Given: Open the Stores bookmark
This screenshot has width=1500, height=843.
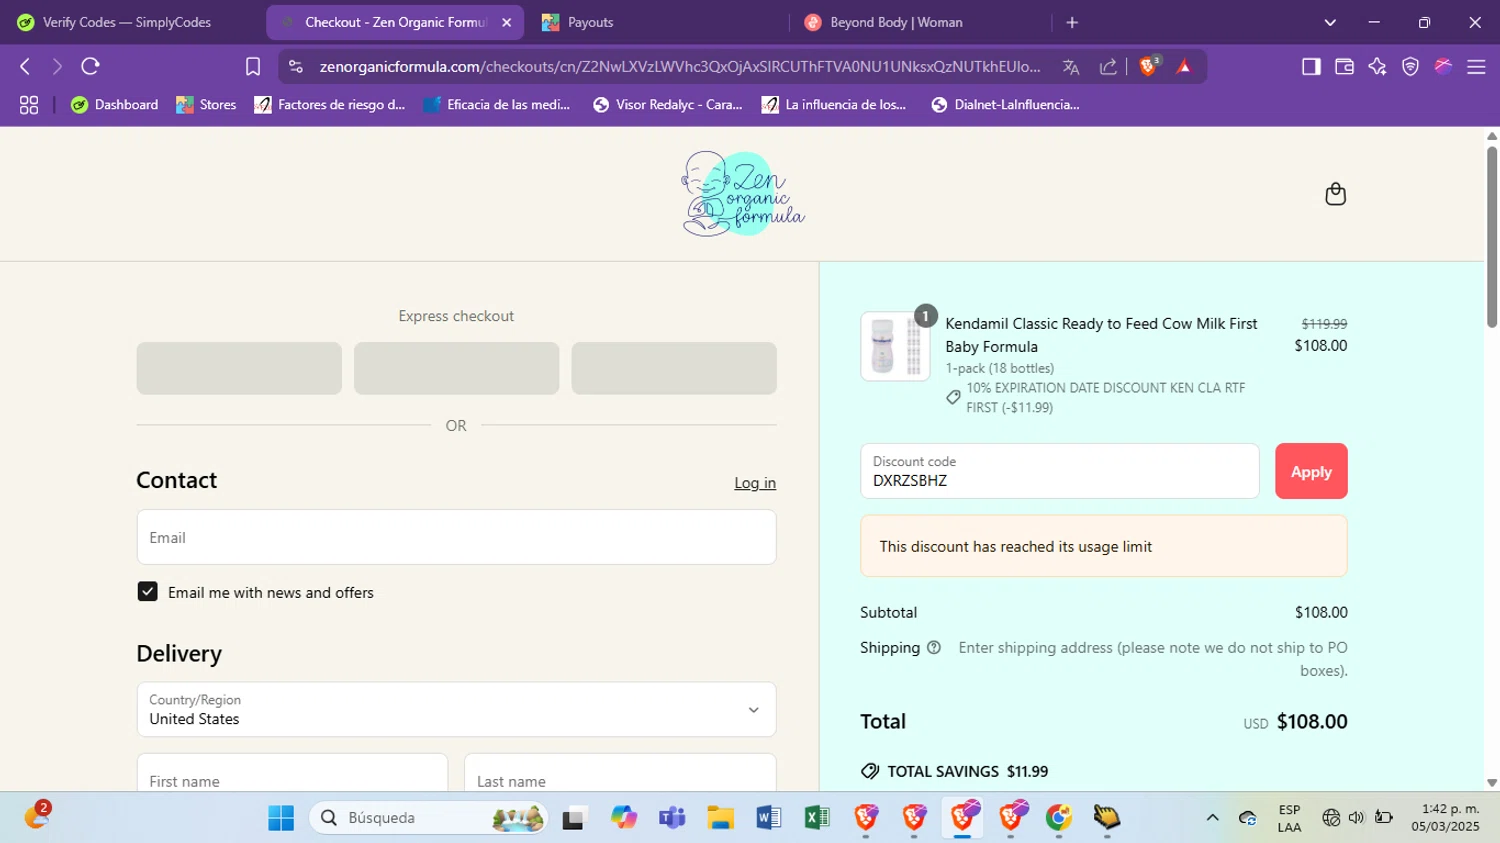Looking at the screenshot, I should (207, 105).
